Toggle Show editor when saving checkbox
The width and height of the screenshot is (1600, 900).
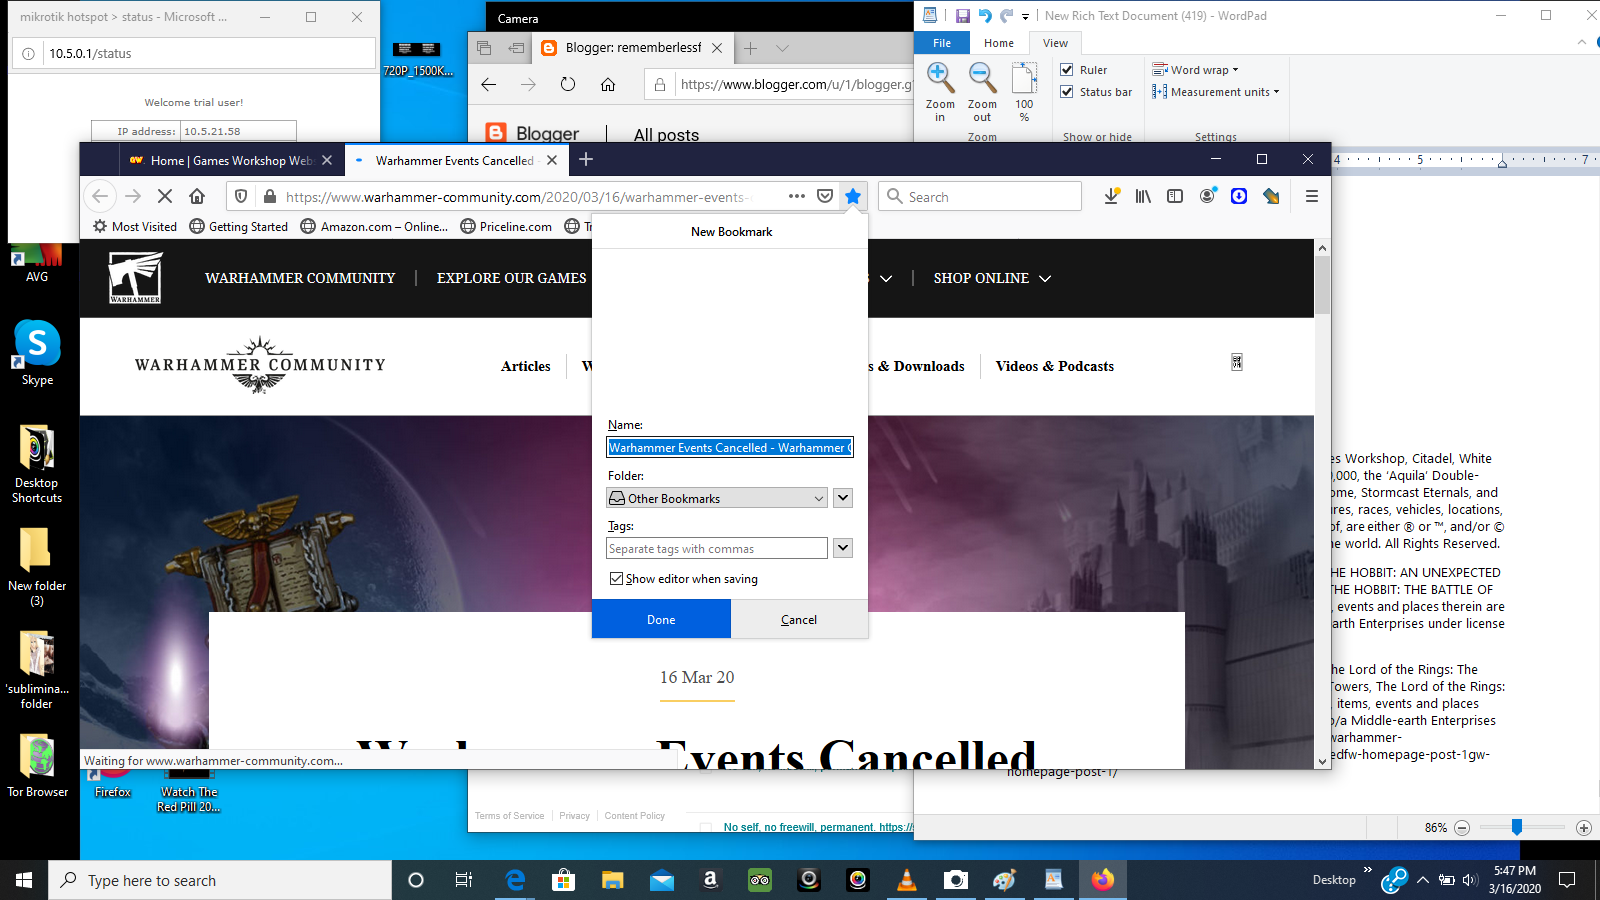[617, 578]
